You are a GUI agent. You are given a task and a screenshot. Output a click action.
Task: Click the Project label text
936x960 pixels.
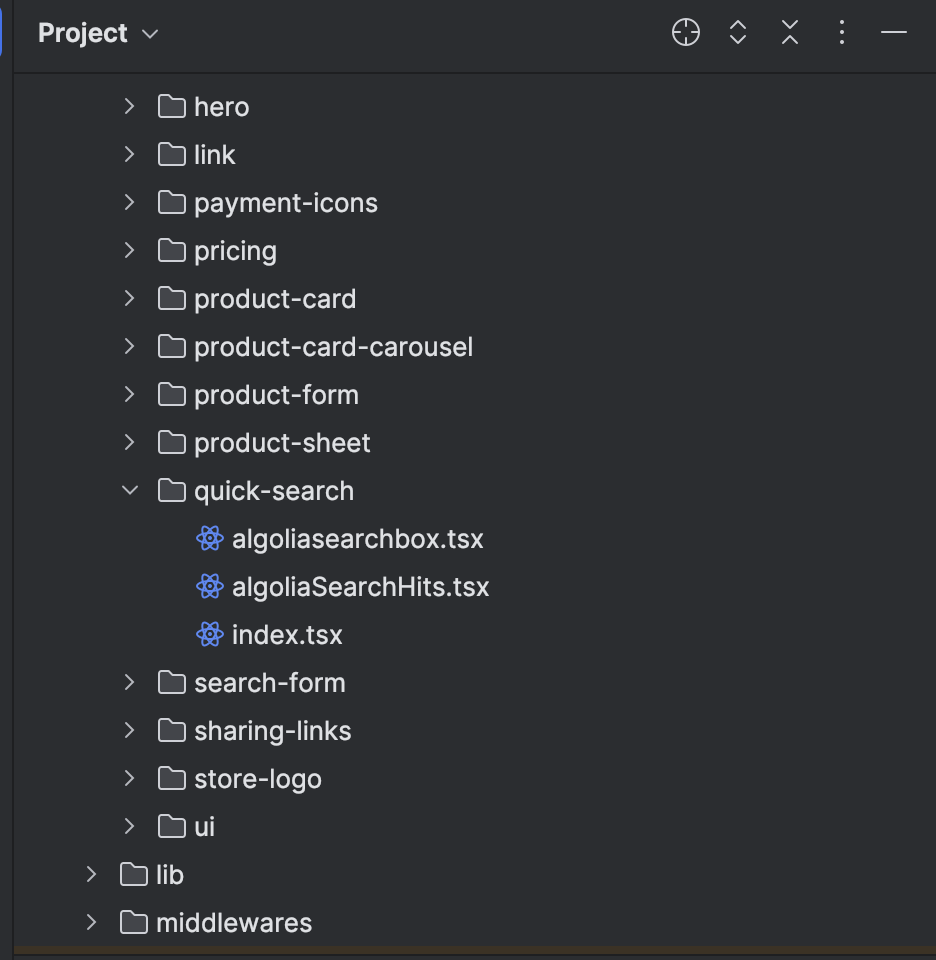pyautogui.click(x=84, y=33)
